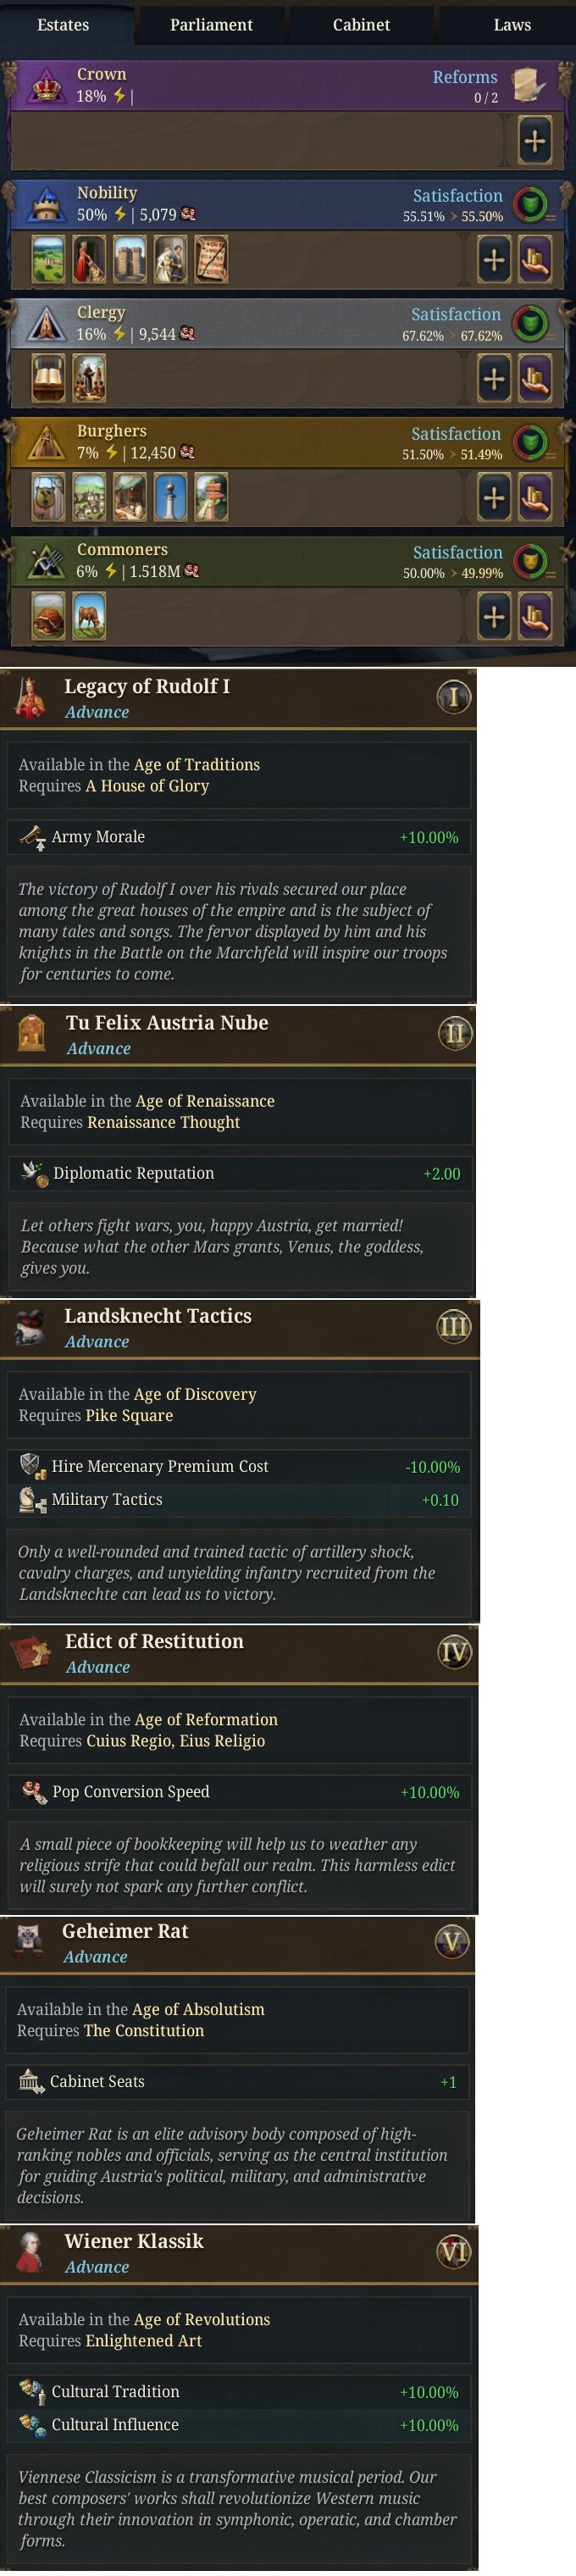Click the Clergy satisfaction shield indicator
This screenshot has width=576, height=2576.
[x=530, y=323]
